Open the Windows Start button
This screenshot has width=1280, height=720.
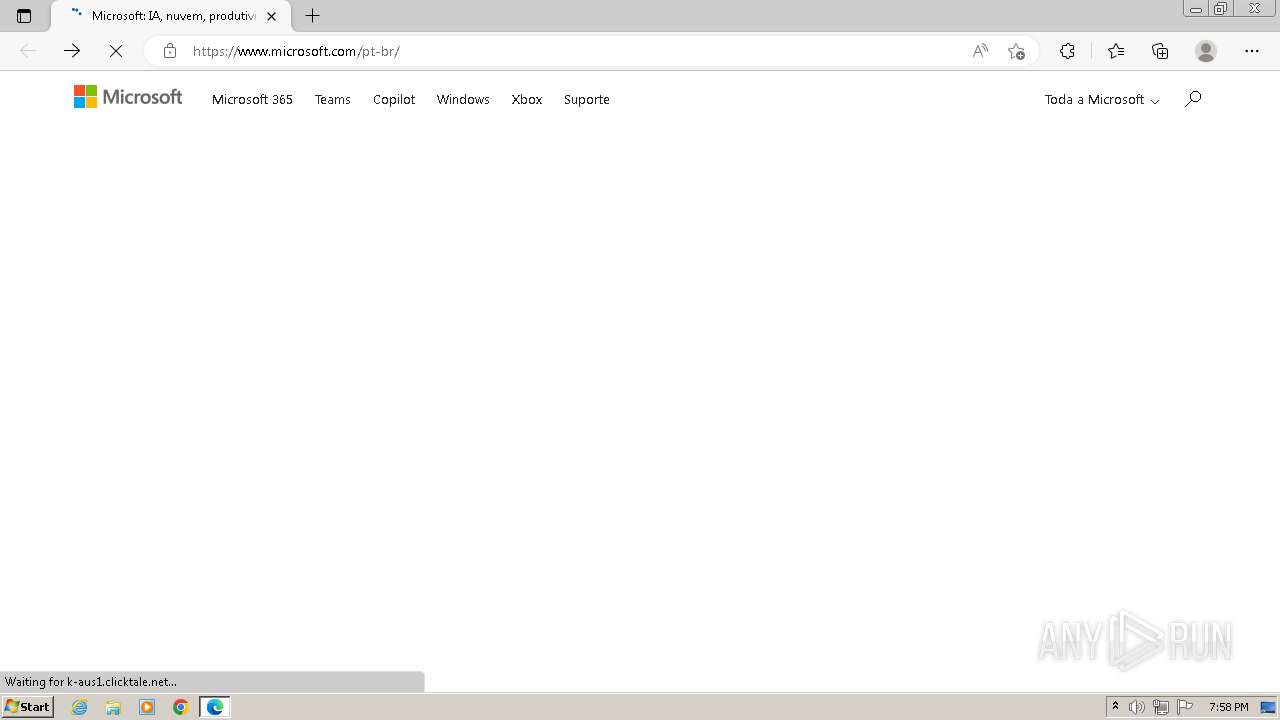[27, 707]
